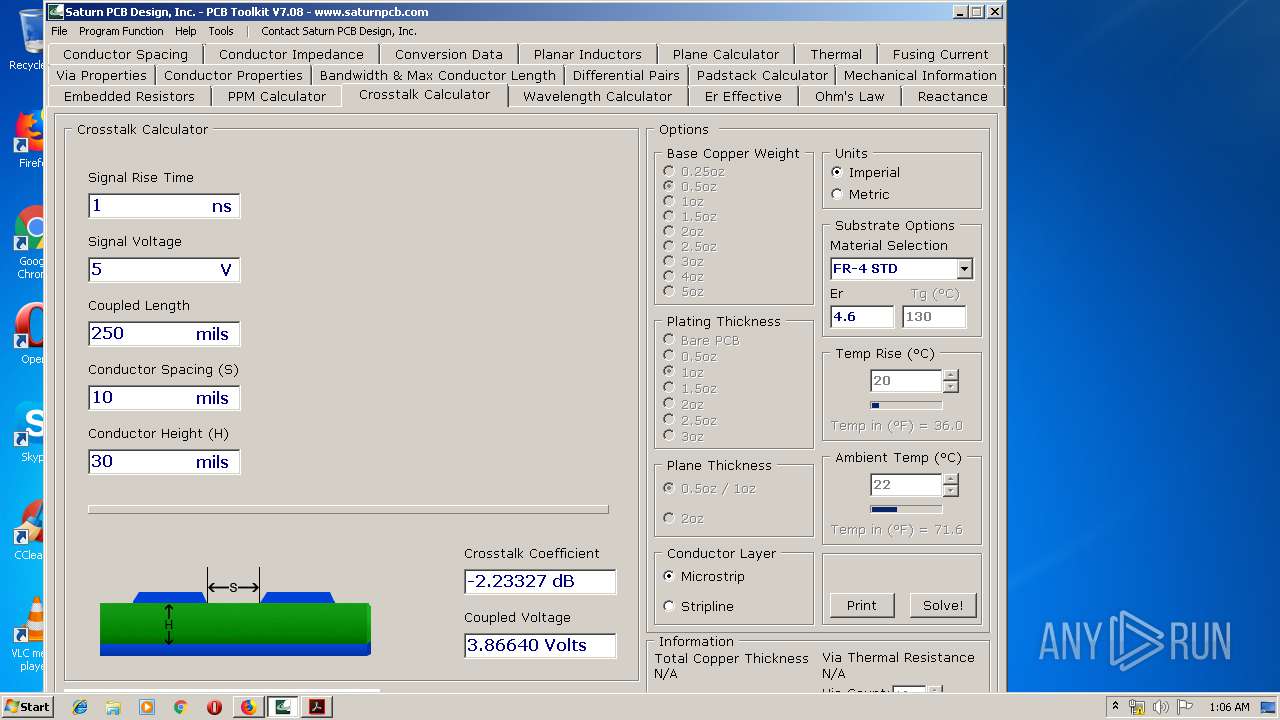Select the Opera desktop shortcut
This screenshot has width=1280, height=720.
[29, 333]
